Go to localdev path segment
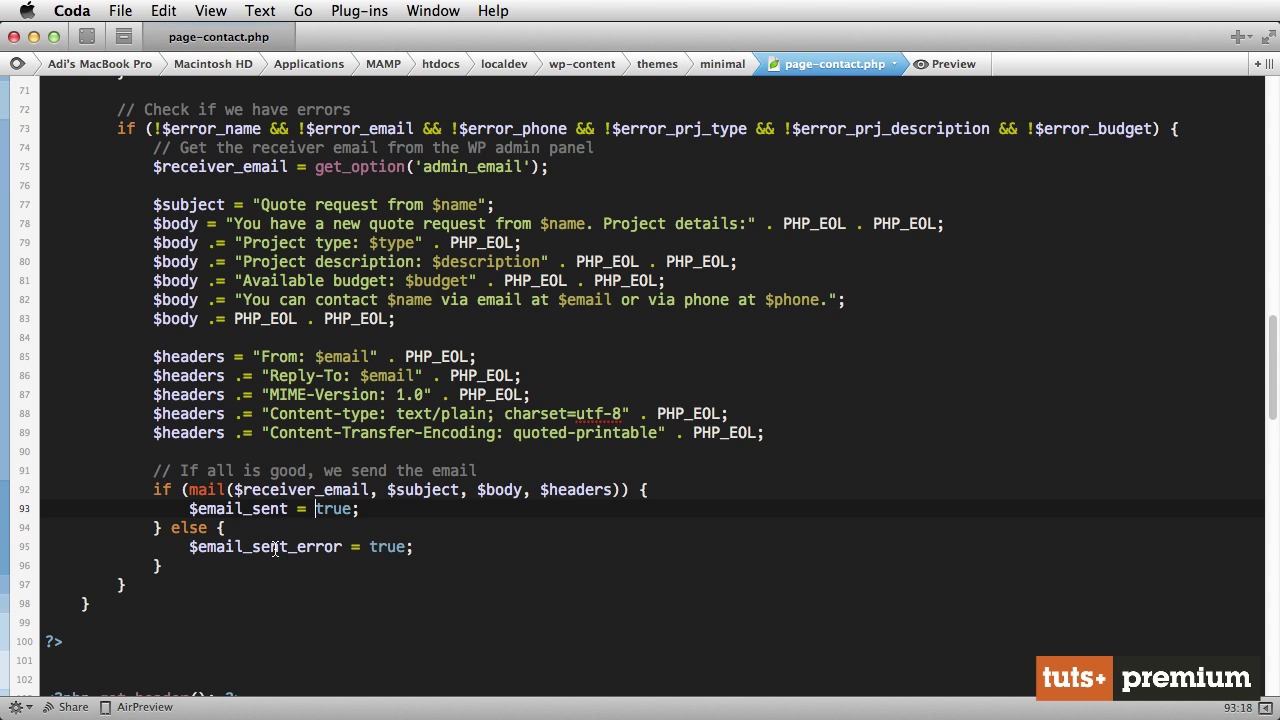Screen dimensions: 1280x720 click(504, 64)
